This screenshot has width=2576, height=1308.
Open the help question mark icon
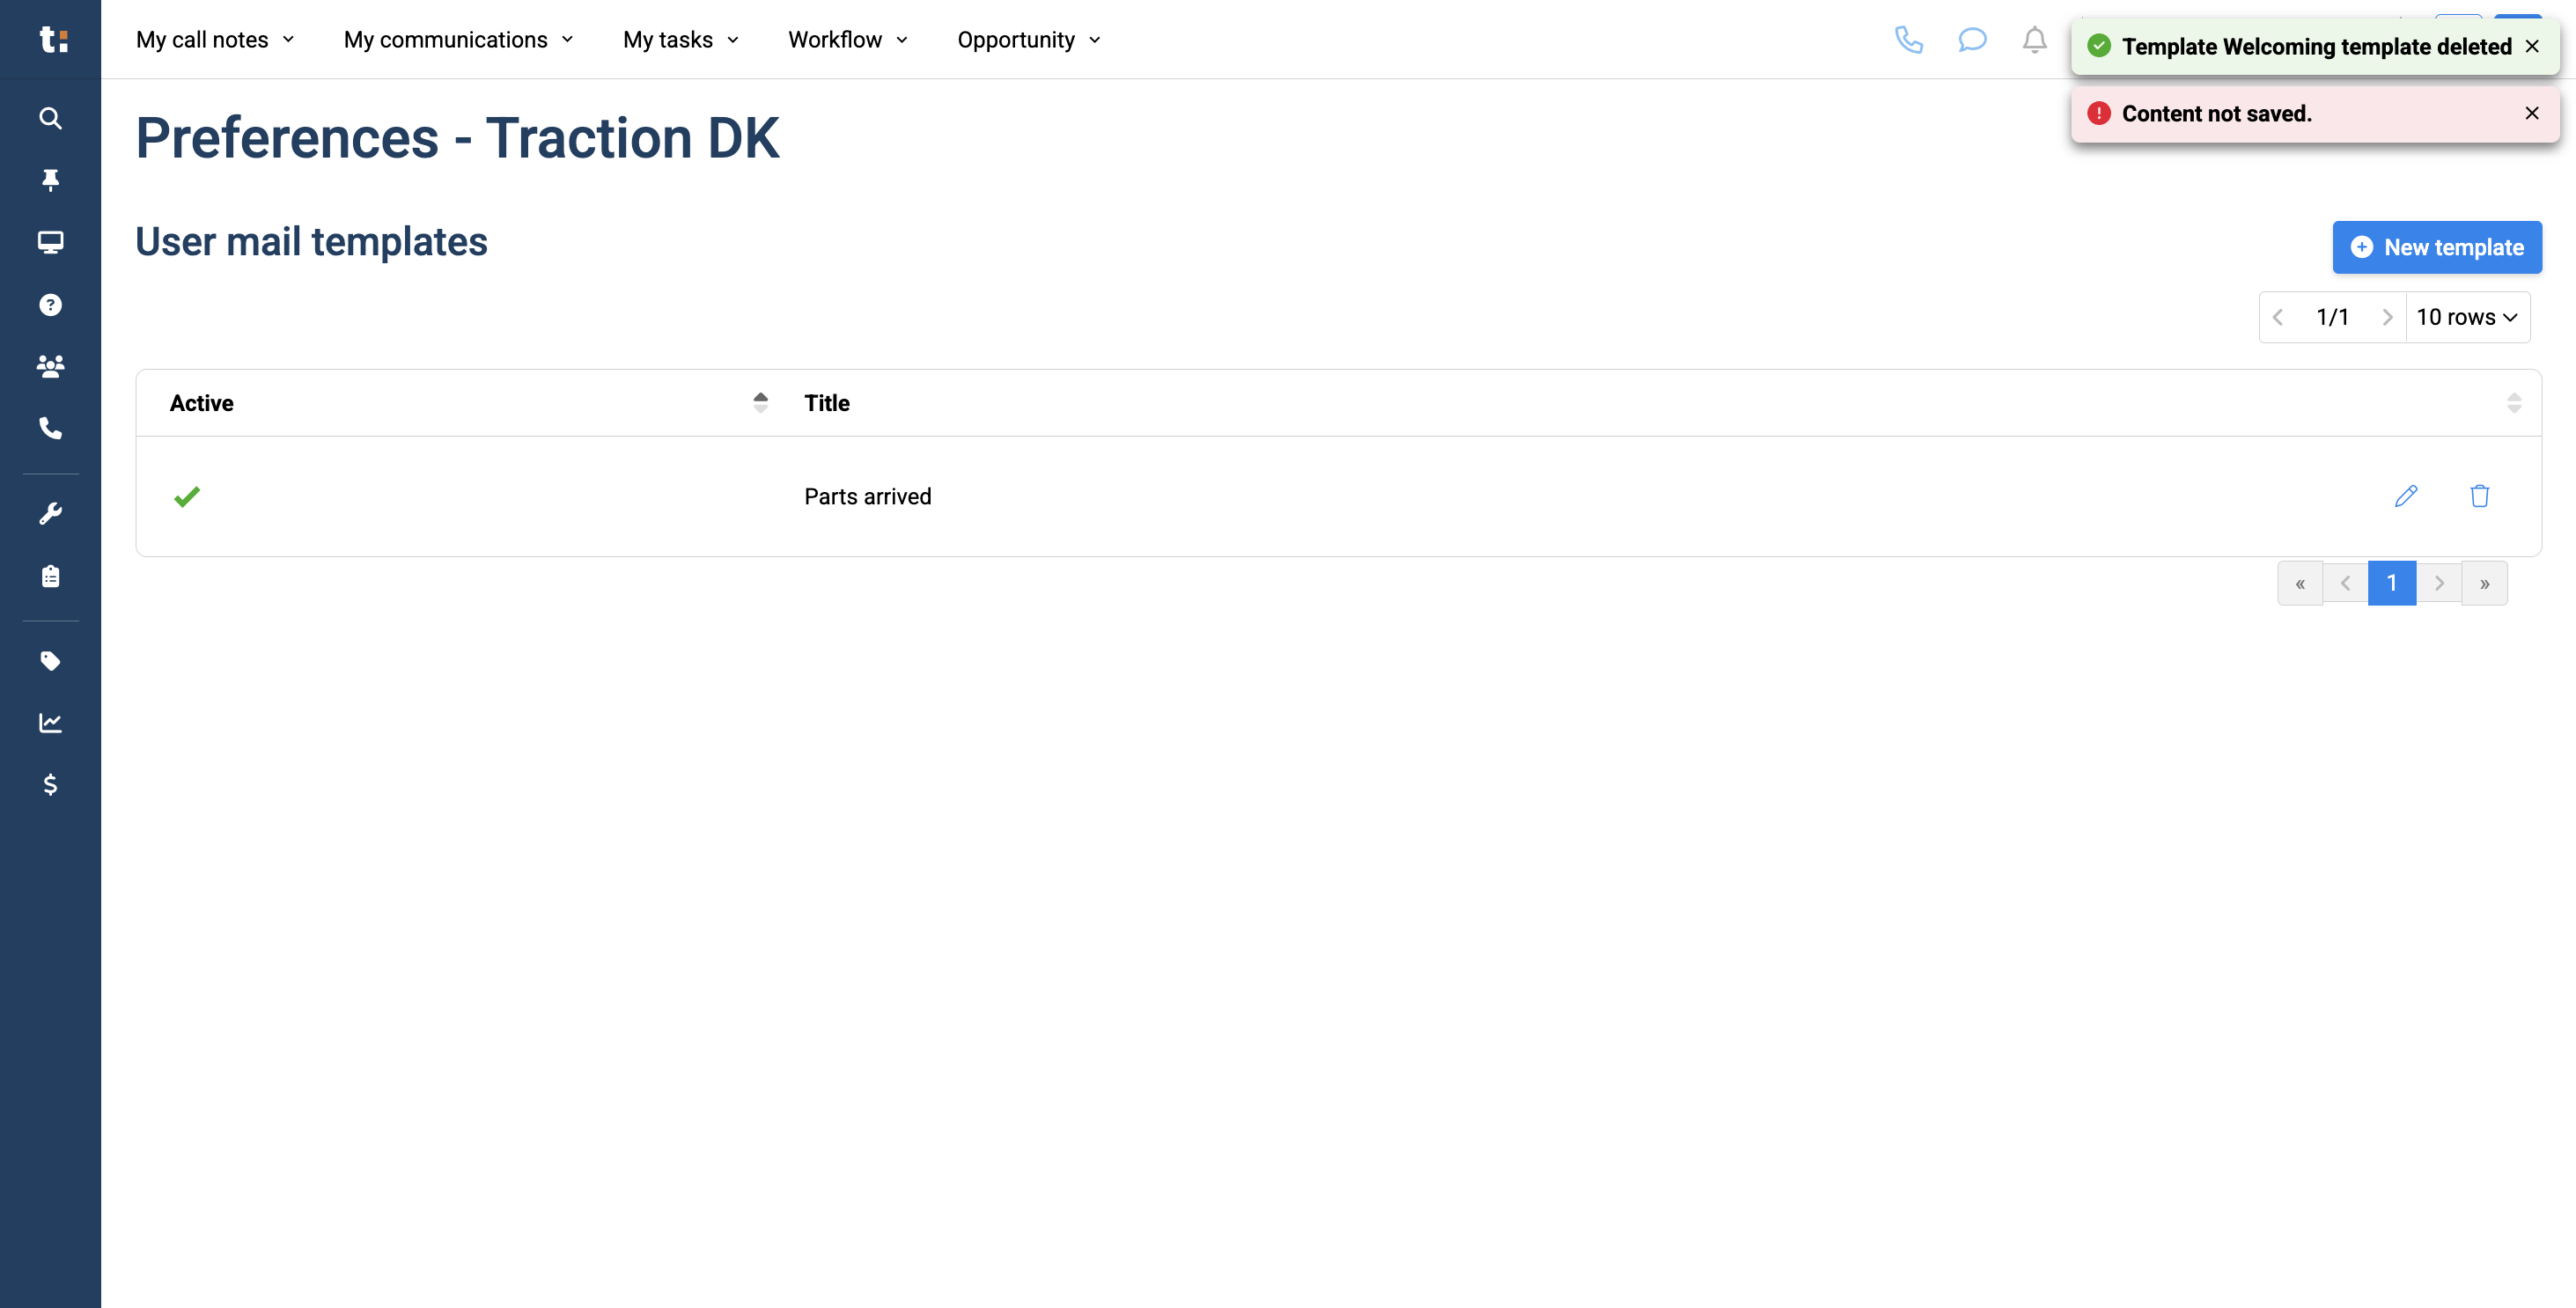tap(50, 305)
